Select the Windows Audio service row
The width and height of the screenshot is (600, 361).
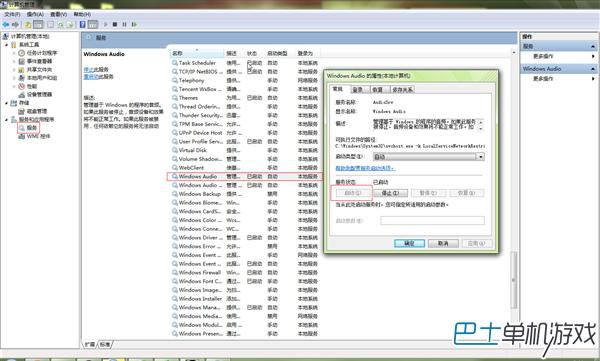pos(245,176)
